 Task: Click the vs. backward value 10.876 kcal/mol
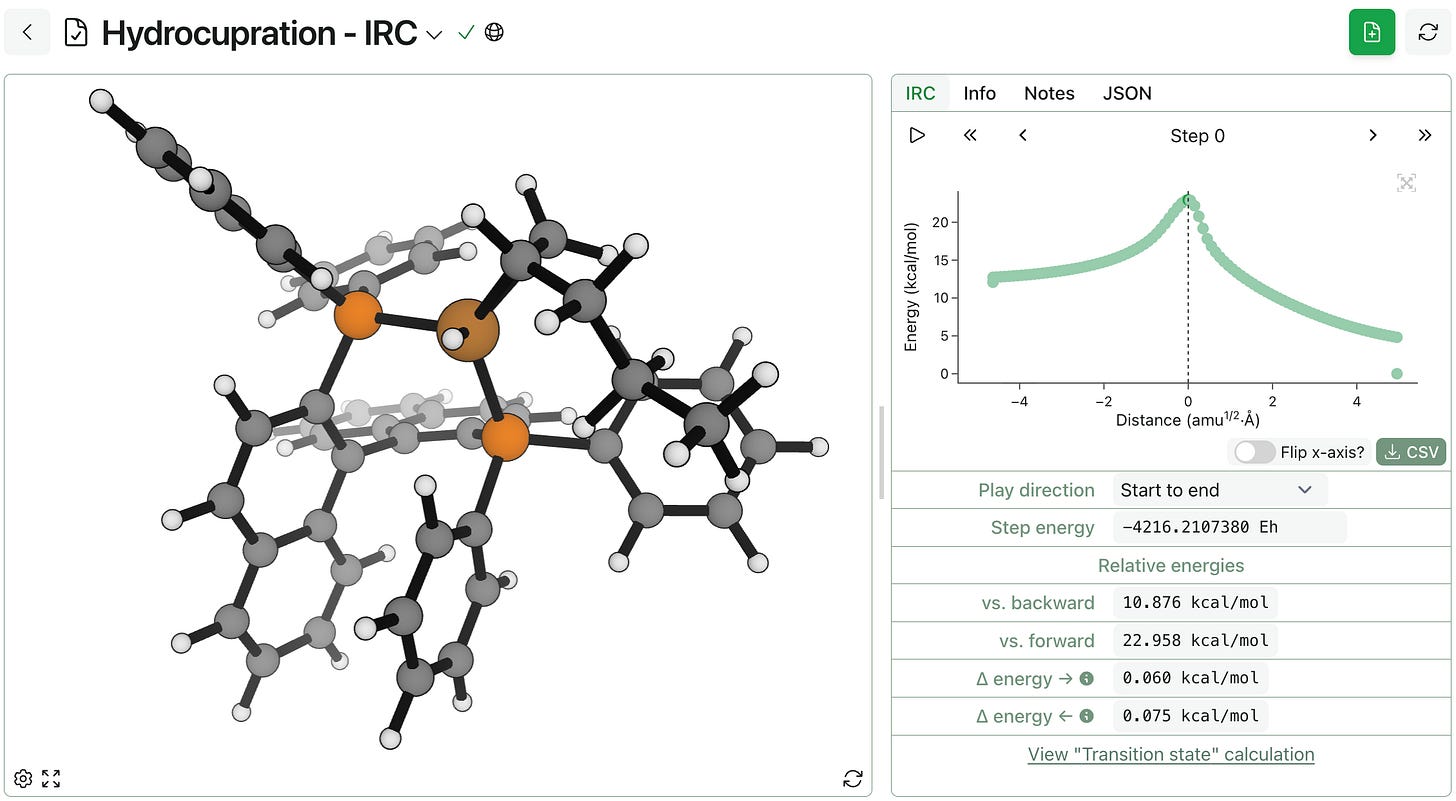[1195, 603]
